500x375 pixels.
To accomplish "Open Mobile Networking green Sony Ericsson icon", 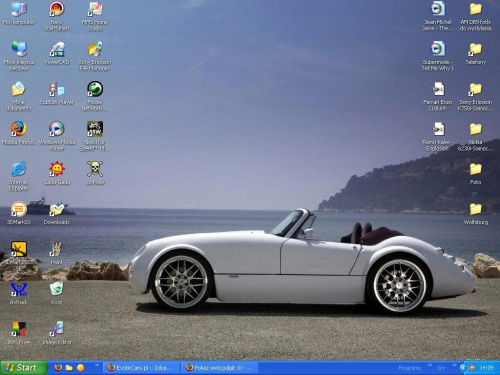I will click(x=95, y=89).
